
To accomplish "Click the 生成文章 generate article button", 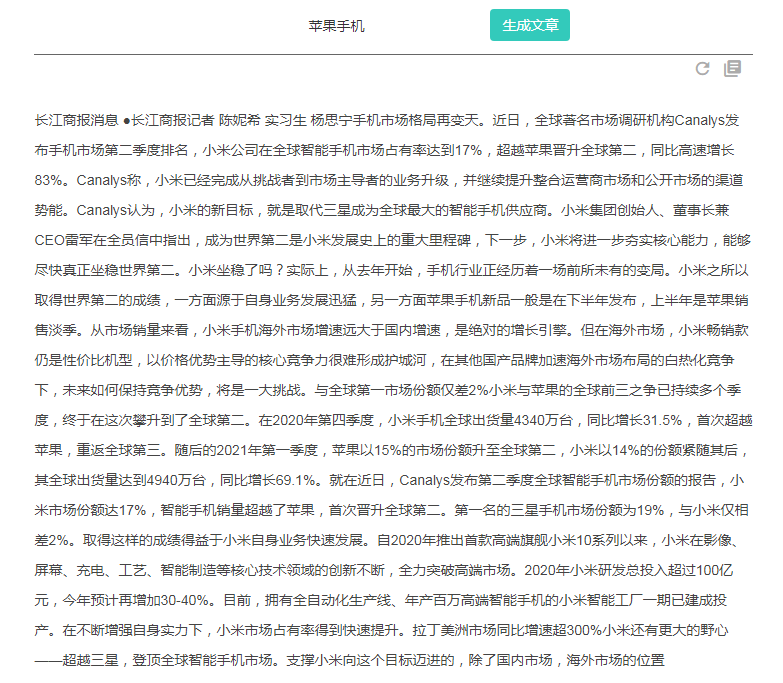I will (529, 25).
